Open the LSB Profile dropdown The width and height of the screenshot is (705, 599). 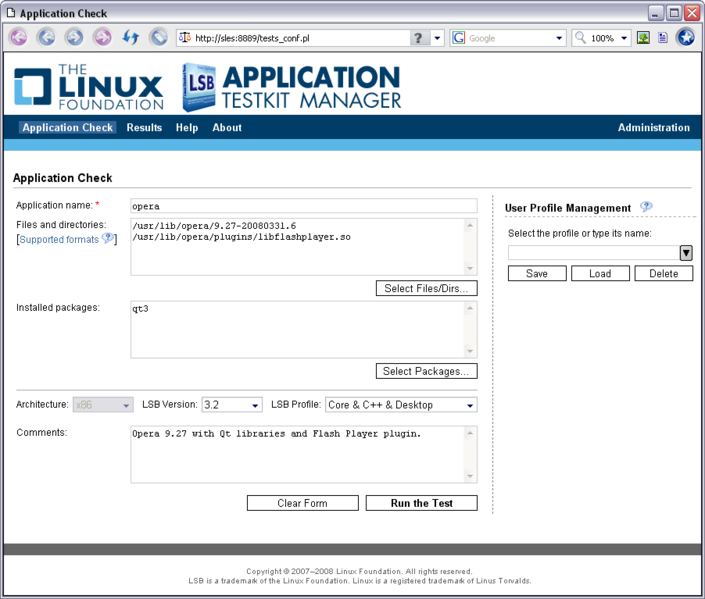pyautogui.click(x=401, y=405)
